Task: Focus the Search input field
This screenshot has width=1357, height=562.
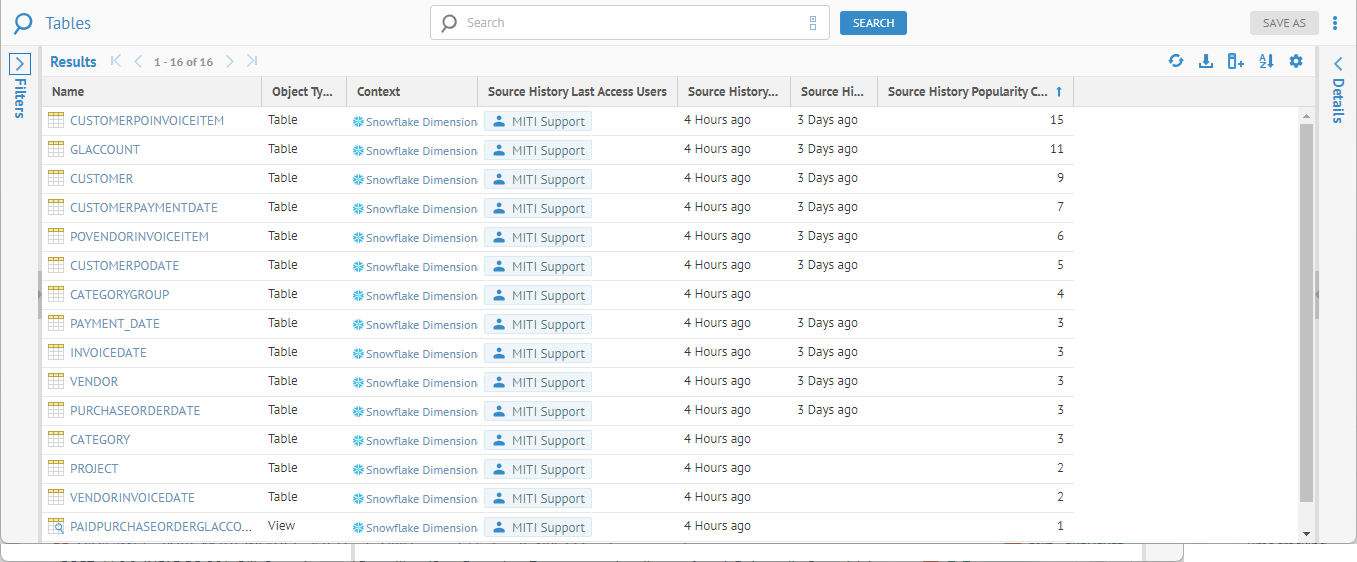Action: coord(630,23)
